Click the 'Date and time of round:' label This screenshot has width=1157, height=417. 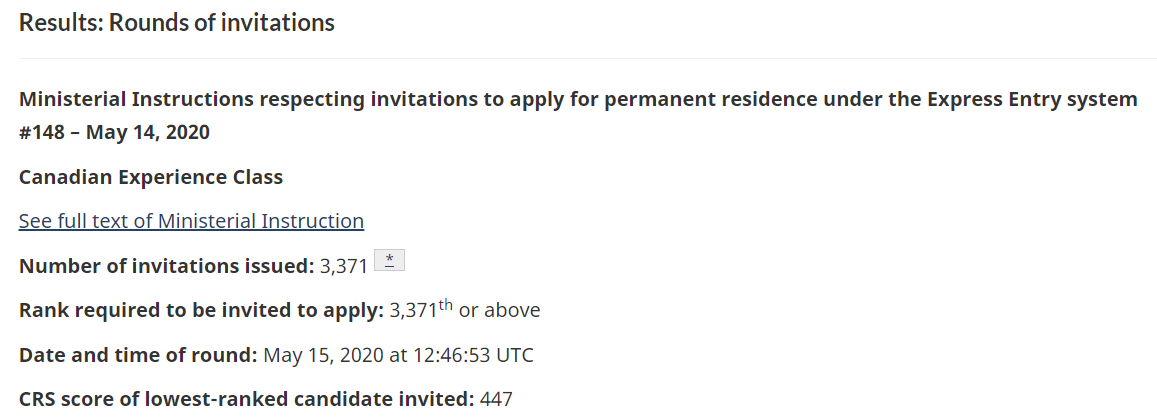pyautogui.click(x=138, y=355)
